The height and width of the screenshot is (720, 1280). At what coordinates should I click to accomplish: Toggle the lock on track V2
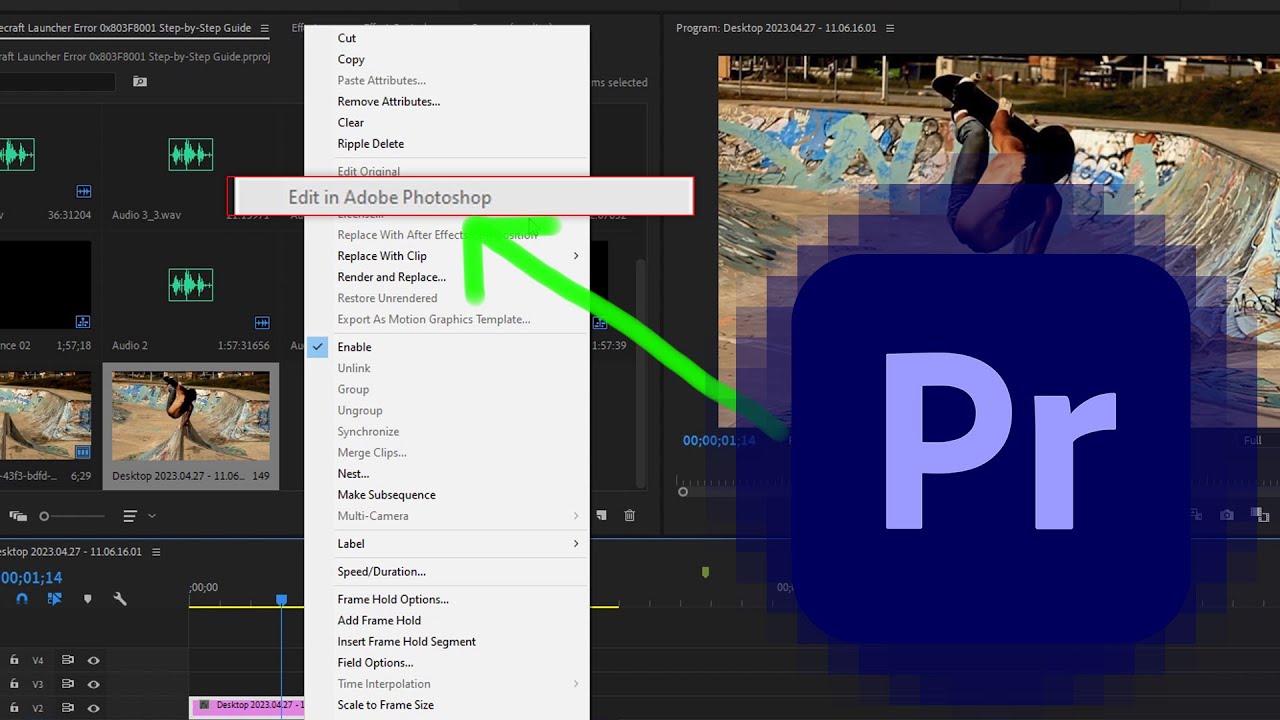click(14, 708)
